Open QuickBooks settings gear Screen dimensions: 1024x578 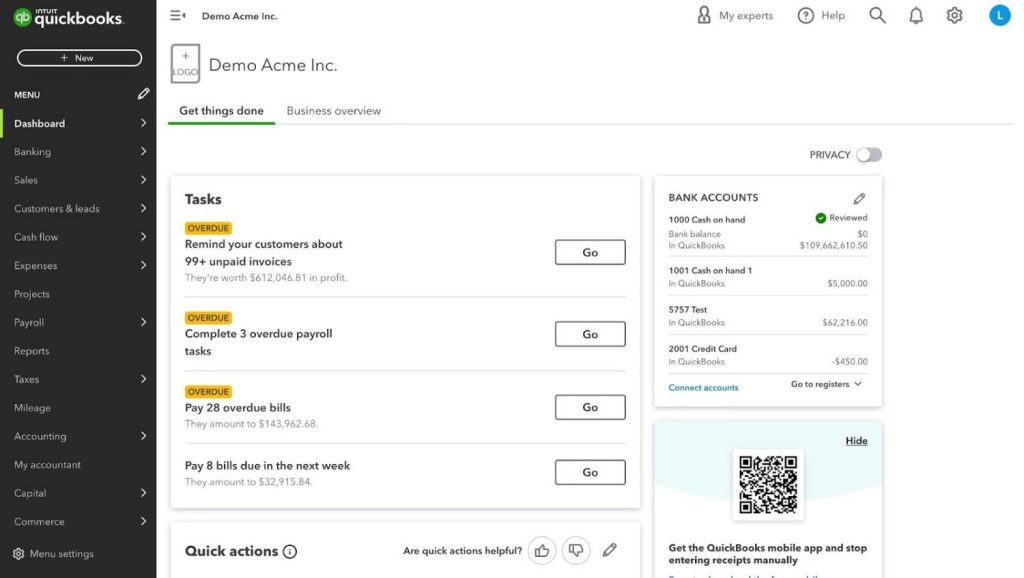[954, 15]
